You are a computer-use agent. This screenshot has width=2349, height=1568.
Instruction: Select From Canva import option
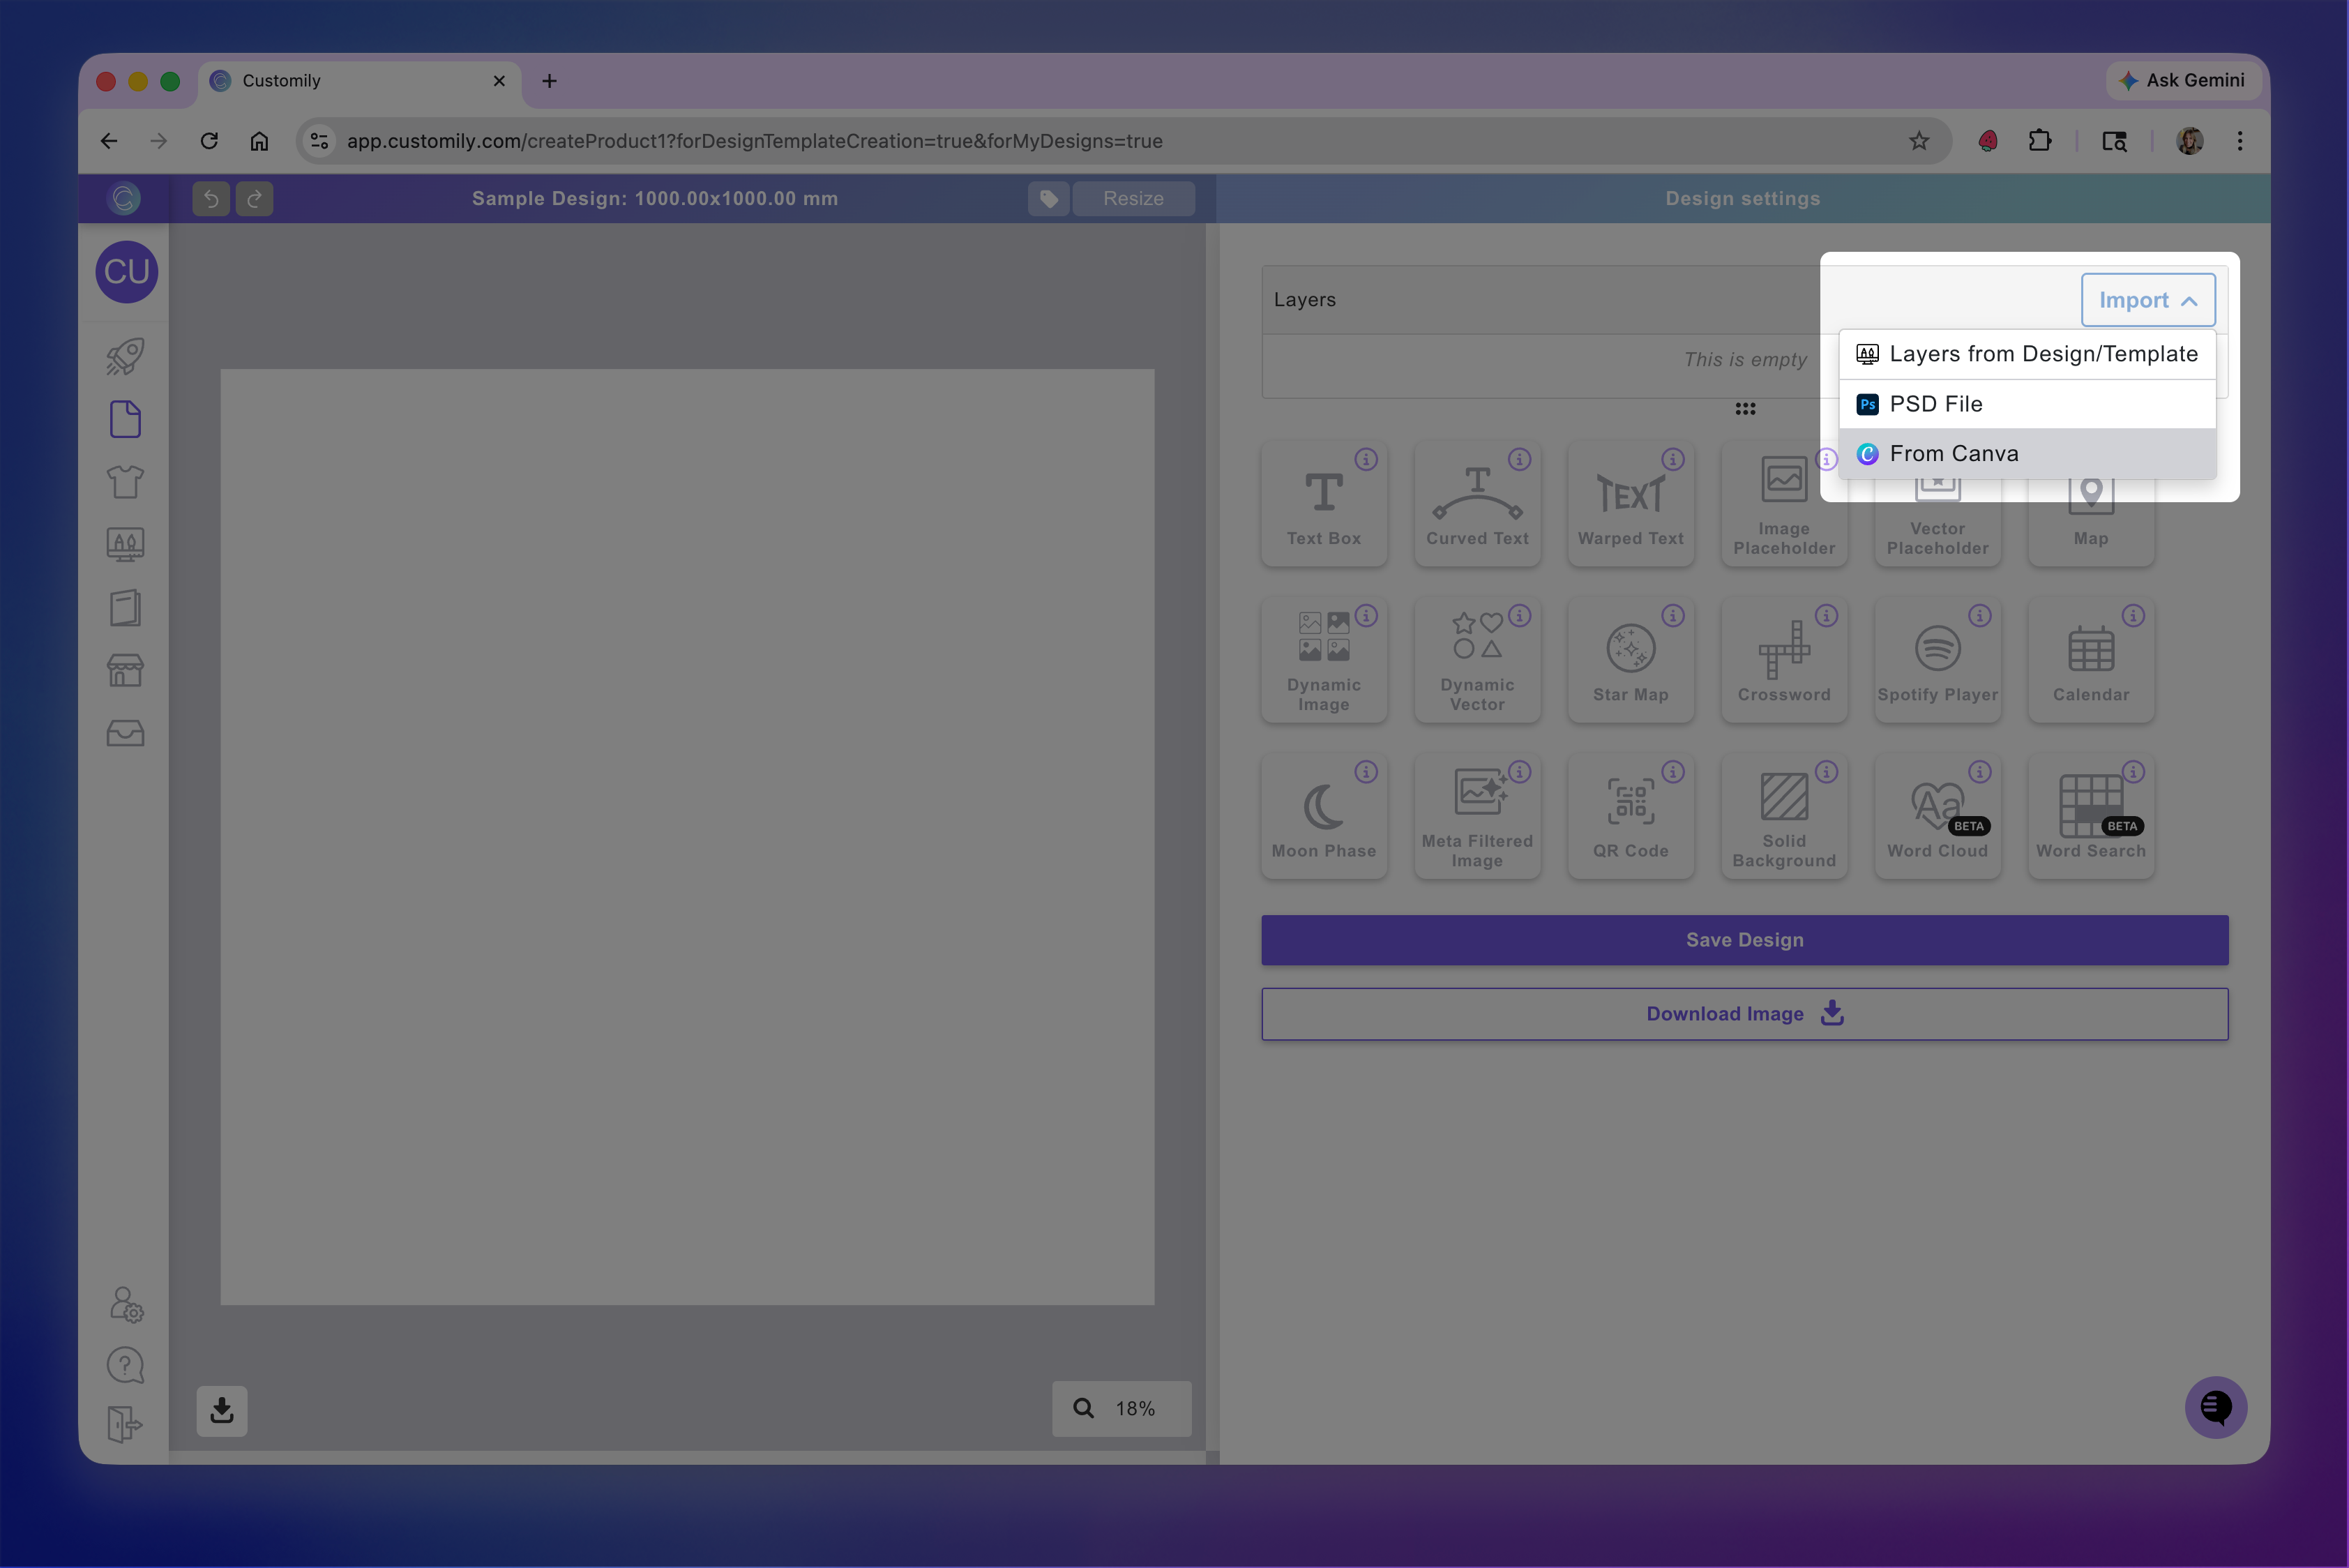[2027, 454]
